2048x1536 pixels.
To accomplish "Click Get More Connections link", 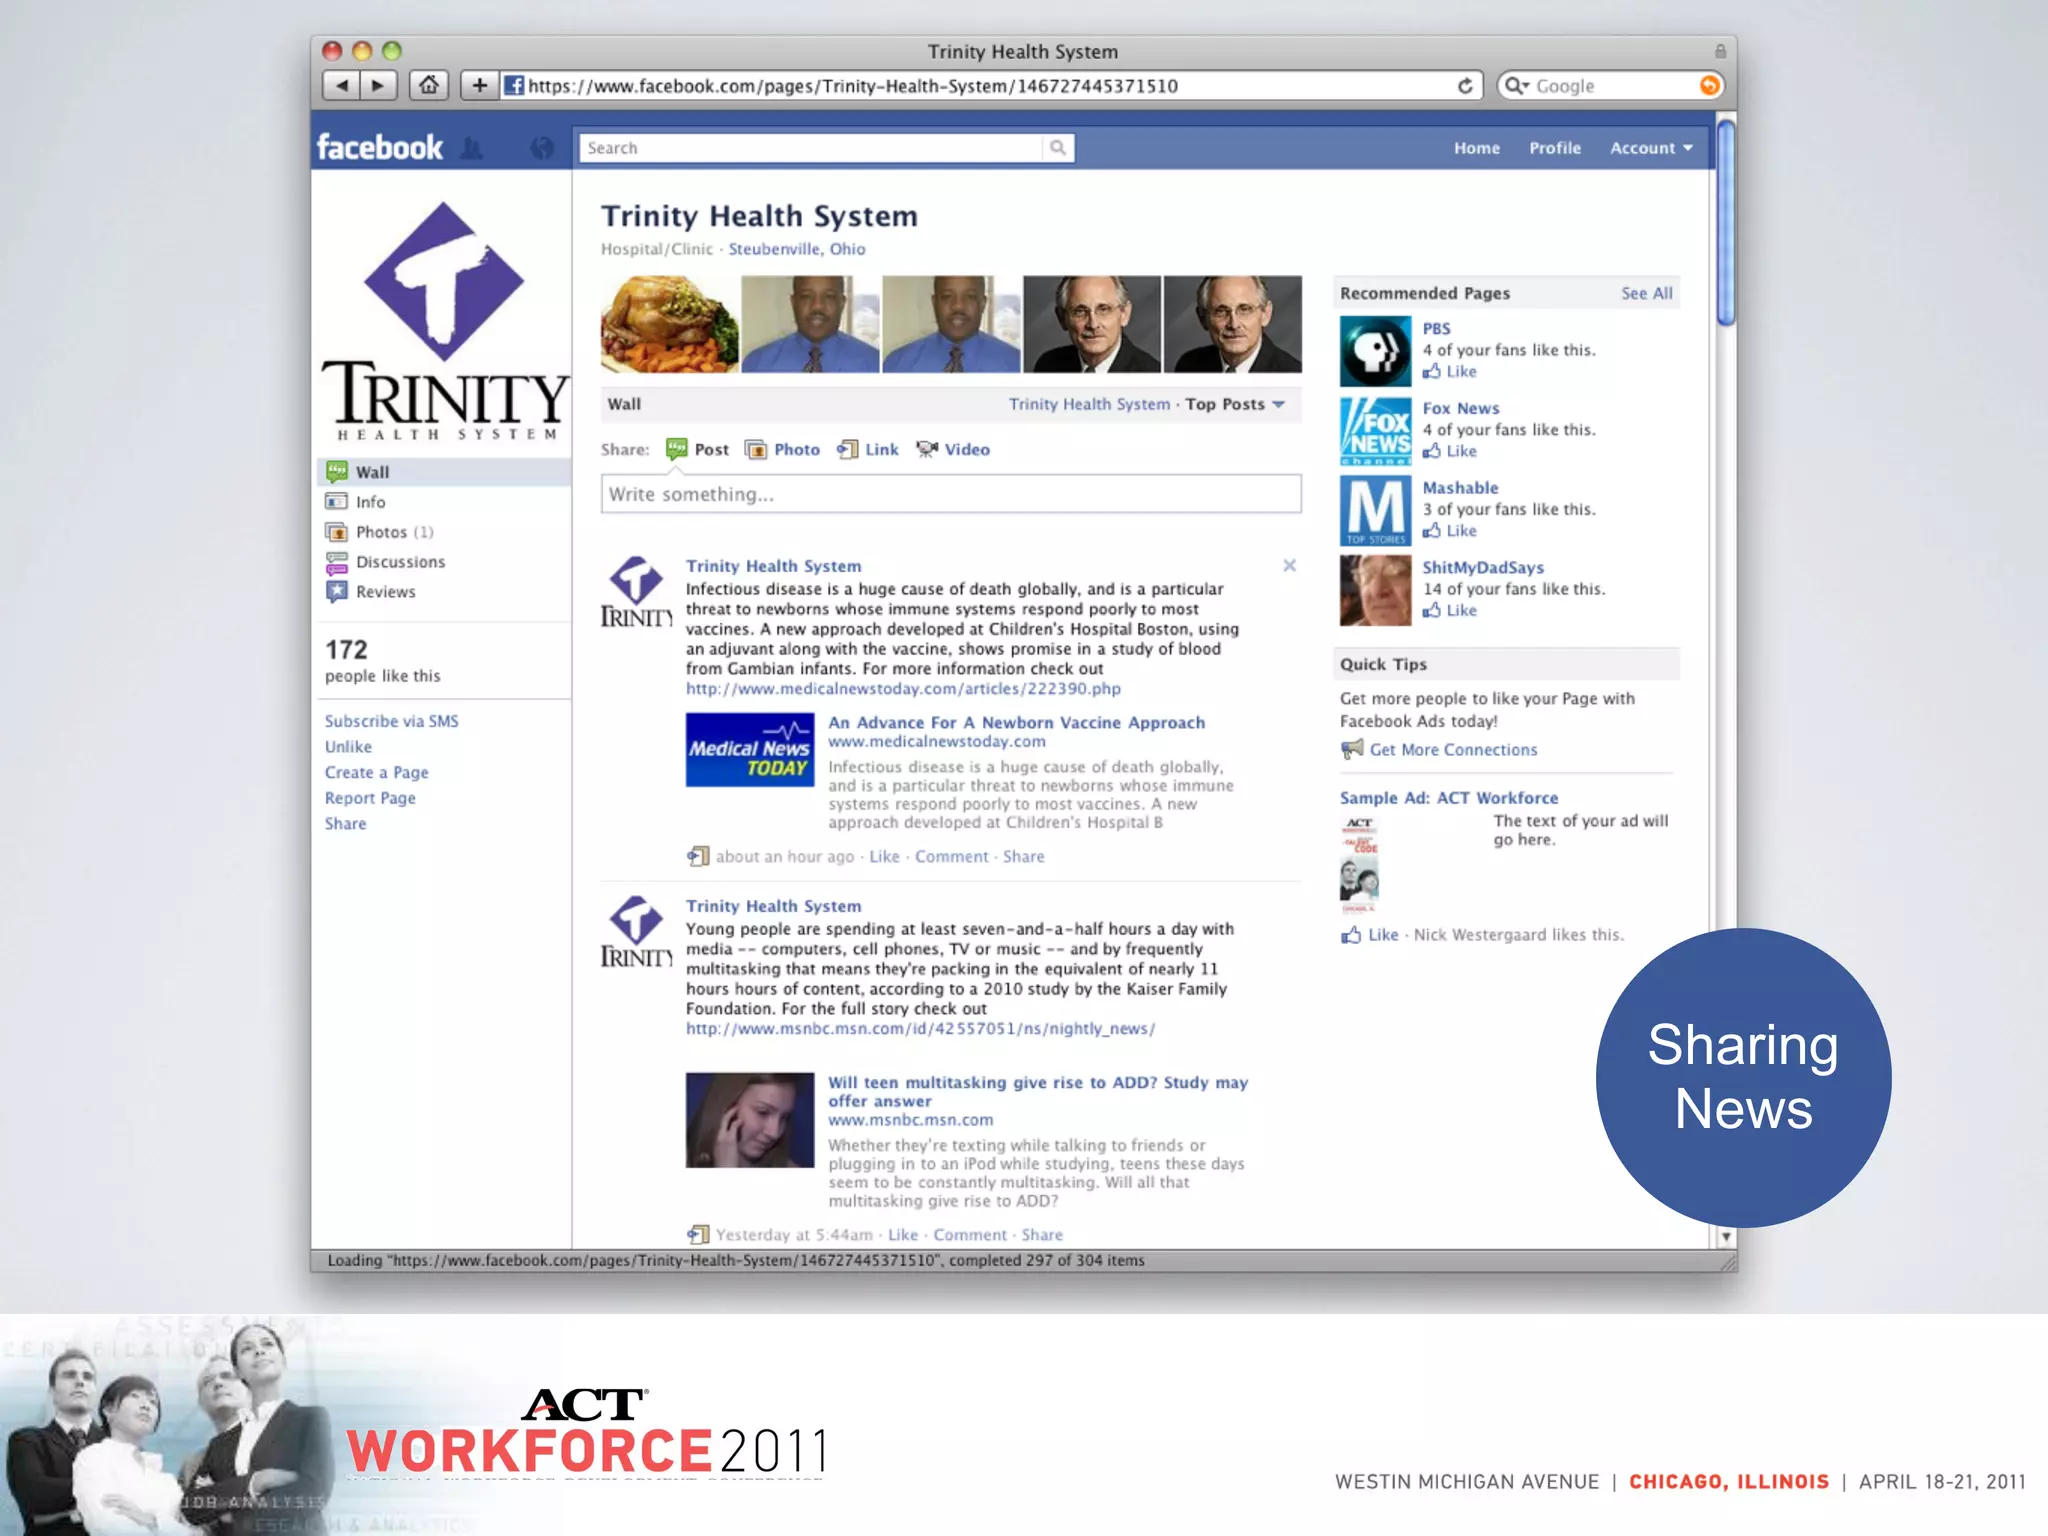I will 1453,750.
